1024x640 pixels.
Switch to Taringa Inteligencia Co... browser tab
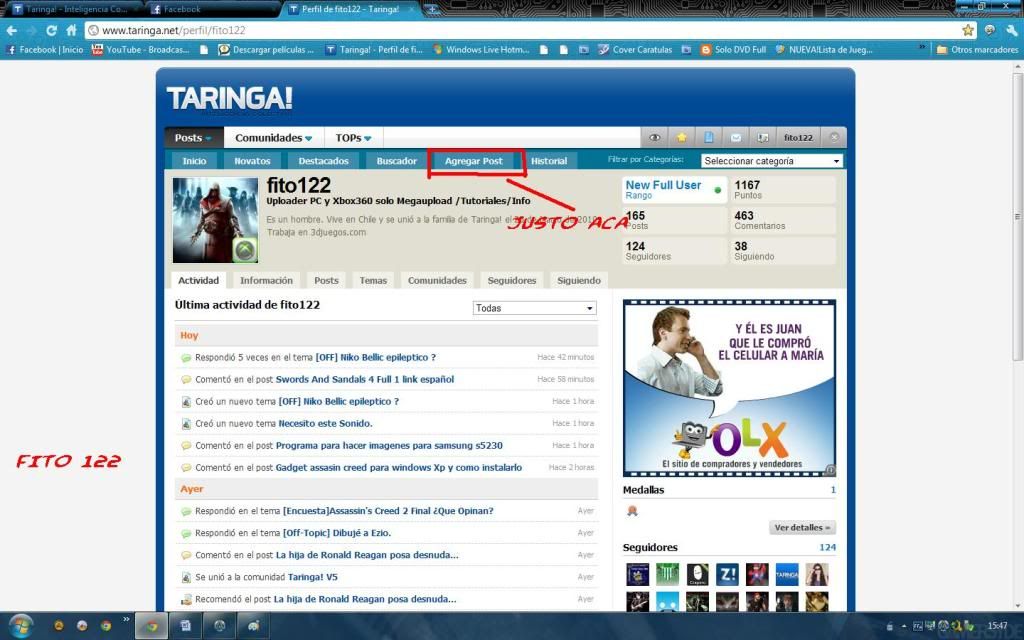click(x=73, y=9)
